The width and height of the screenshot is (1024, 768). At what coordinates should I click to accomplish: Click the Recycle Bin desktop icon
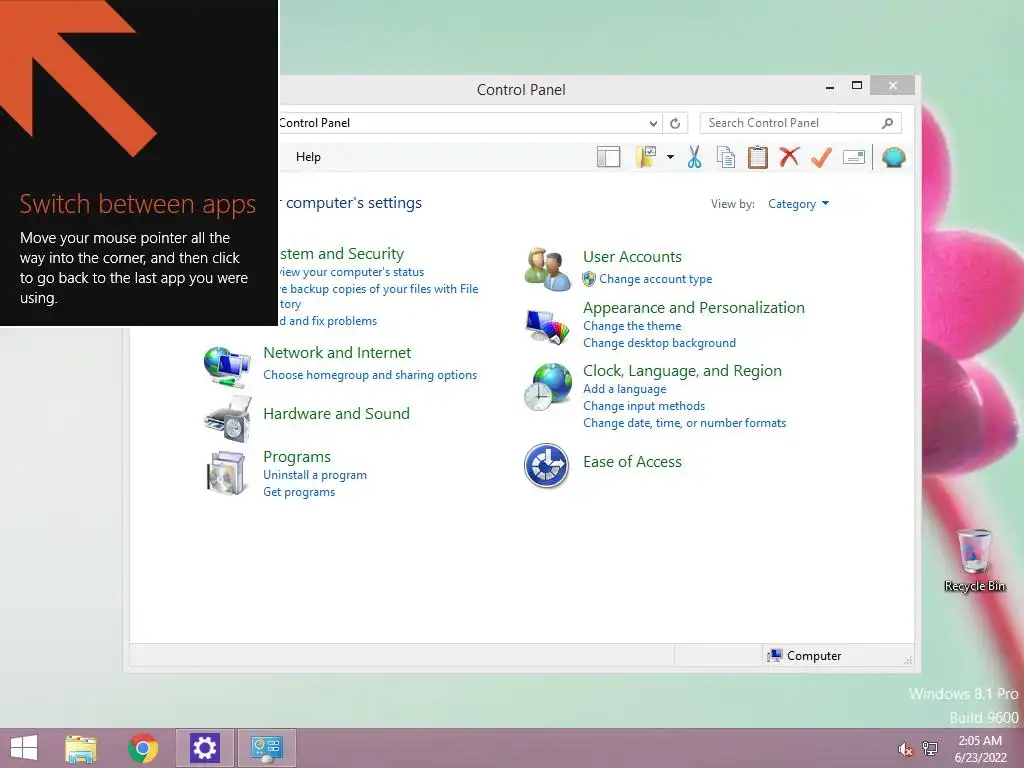974,560
